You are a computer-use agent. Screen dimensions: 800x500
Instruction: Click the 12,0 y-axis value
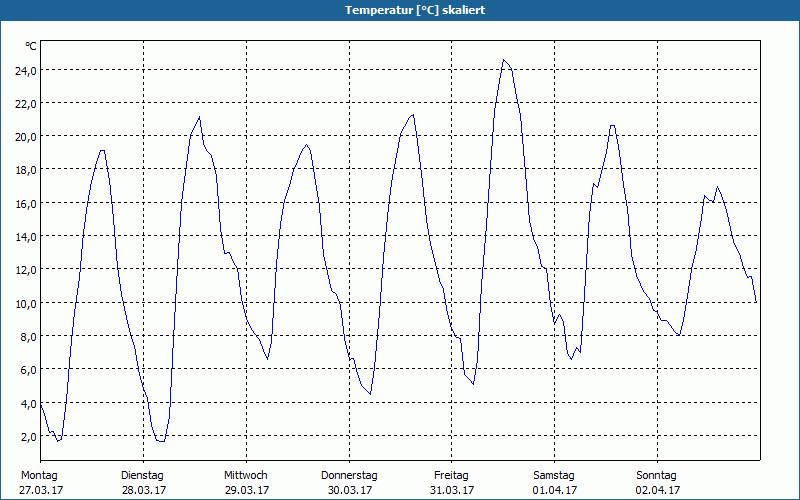pos(26,269)
